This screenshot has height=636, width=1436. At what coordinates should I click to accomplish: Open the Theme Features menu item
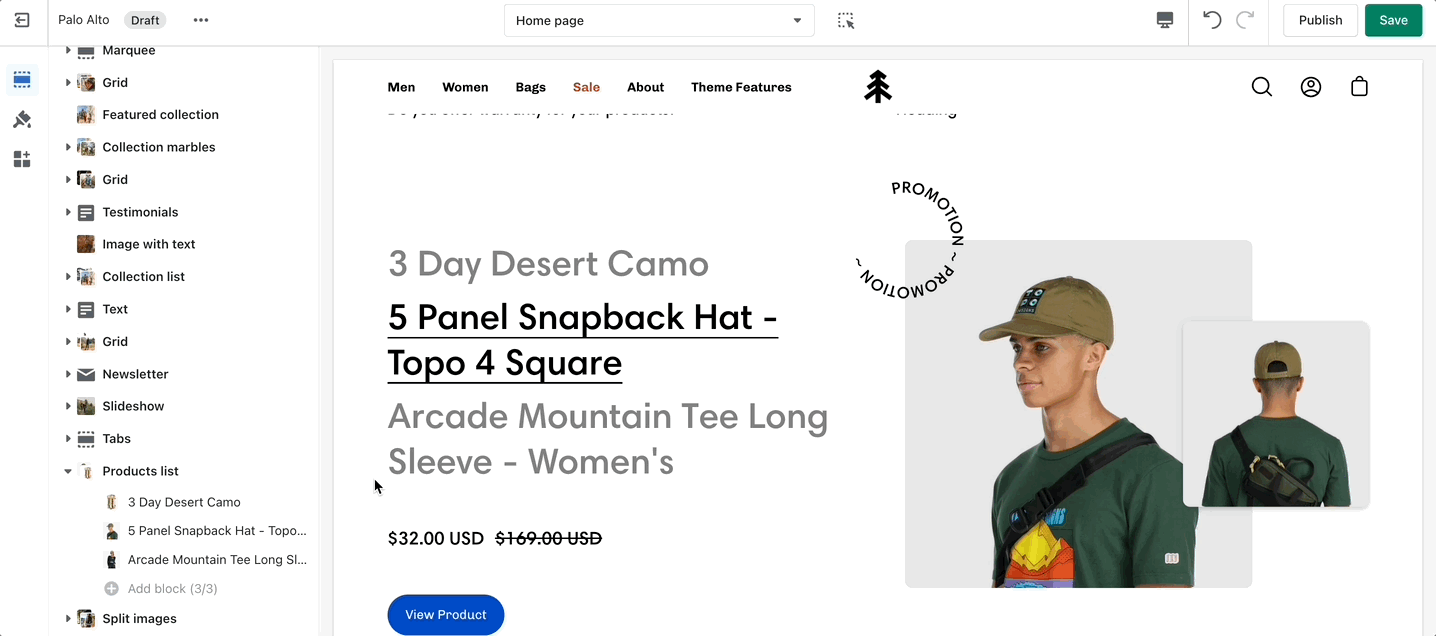click(741, 87)
